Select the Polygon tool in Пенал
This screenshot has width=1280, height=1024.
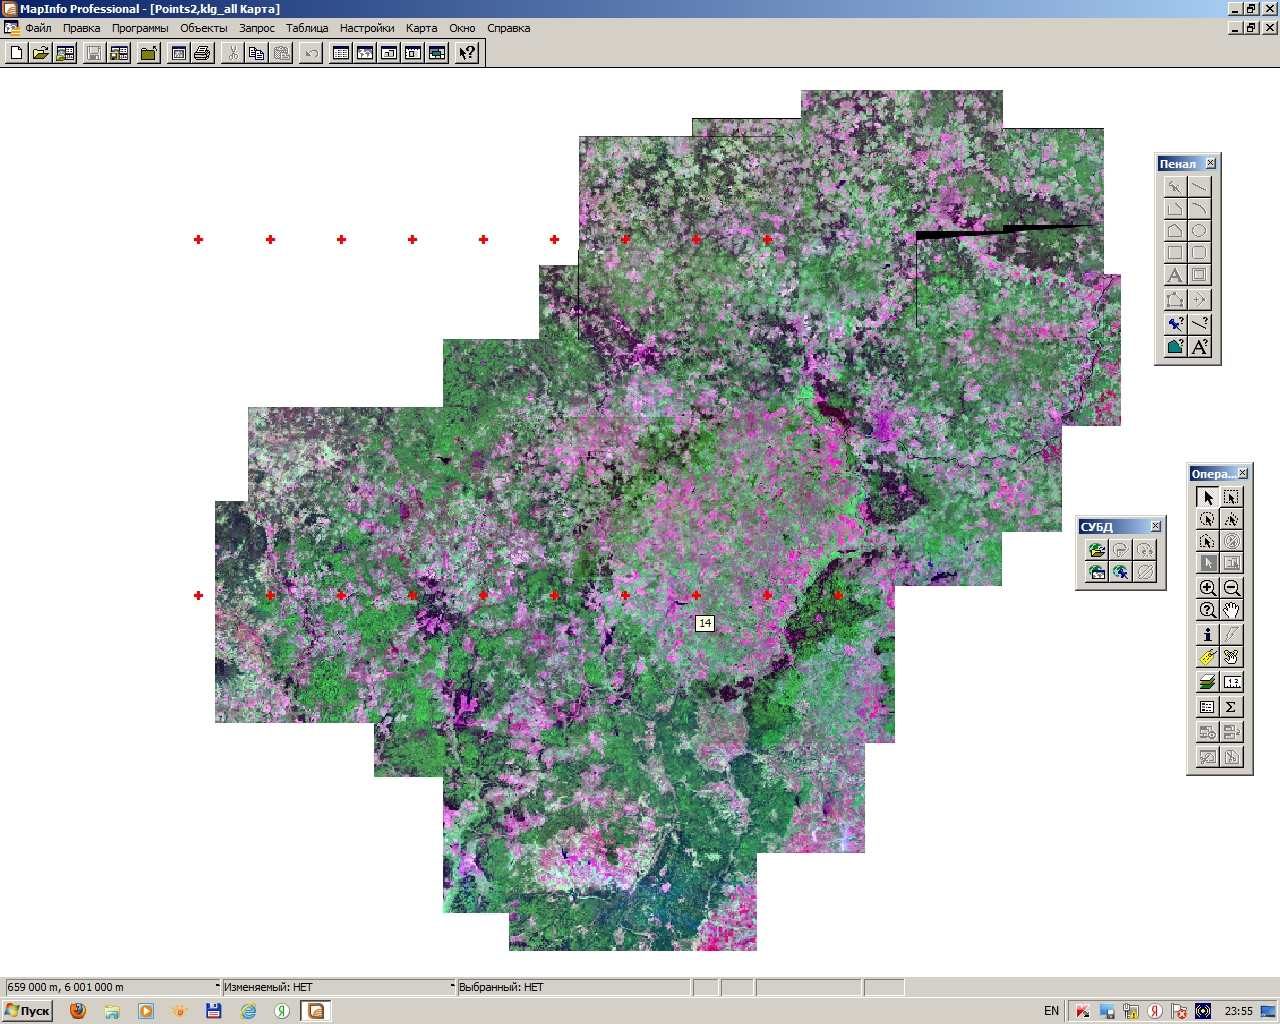coord(1175,230)
